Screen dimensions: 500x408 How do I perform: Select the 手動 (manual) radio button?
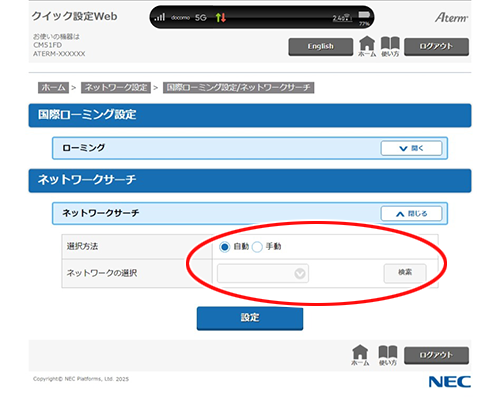[x=257, y=247]
